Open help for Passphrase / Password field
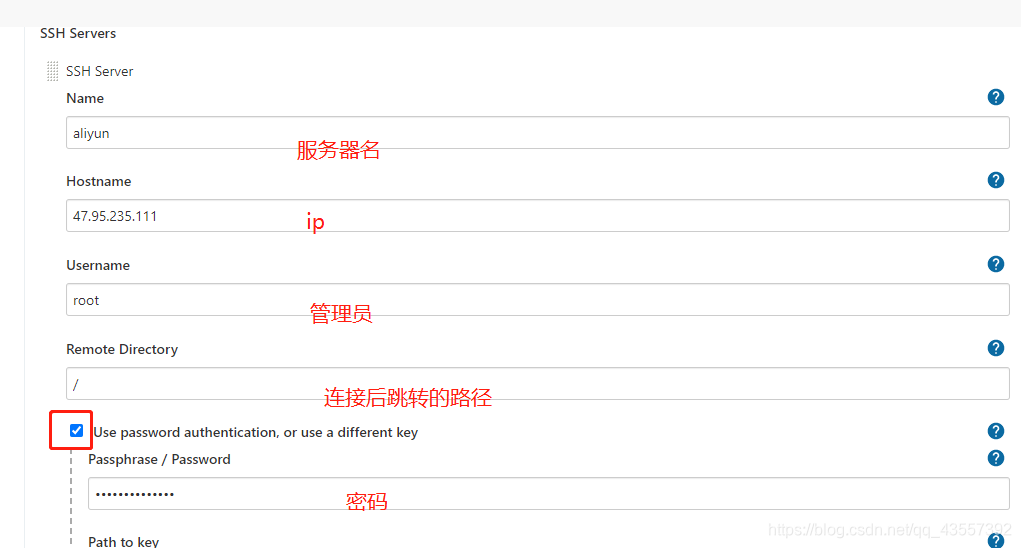This screenshot has height=548, width=1021. click(x=996, y=458)
